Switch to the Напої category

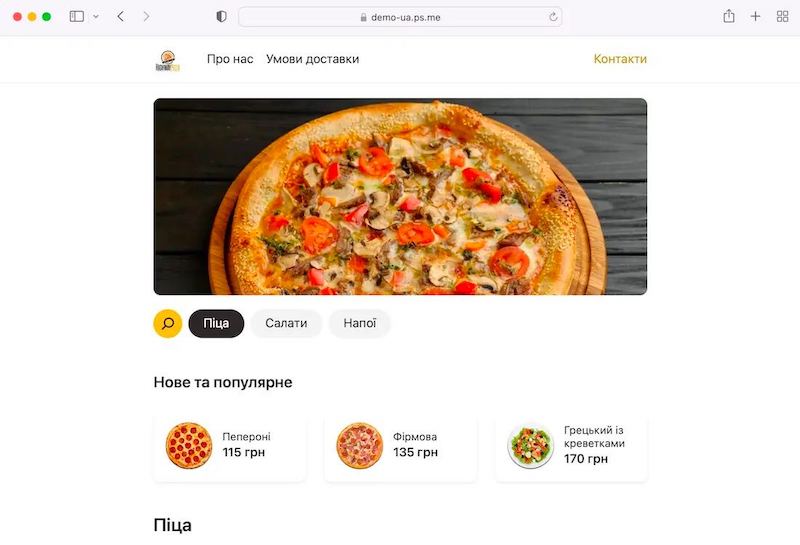click(360, 324)
